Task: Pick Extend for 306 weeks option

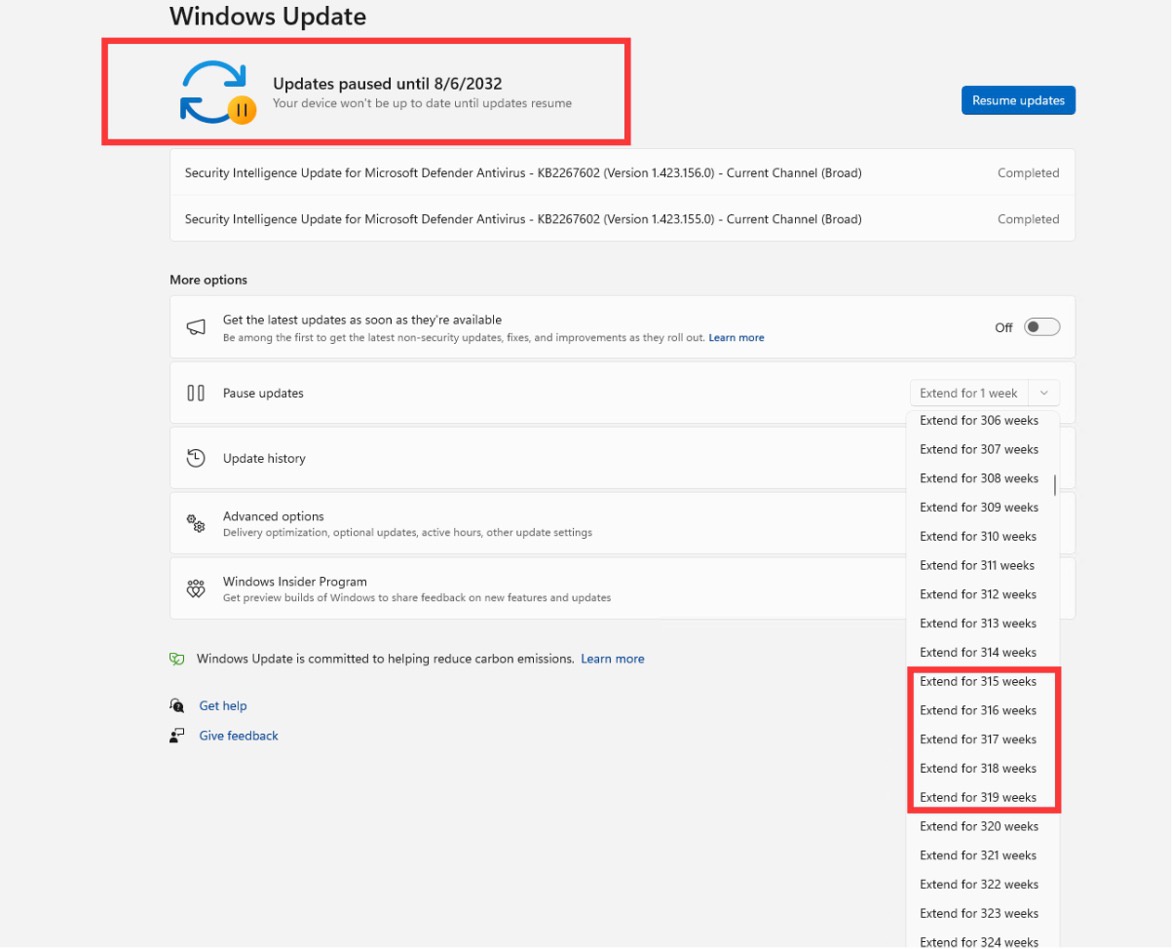Action: [x=978, y=420]
